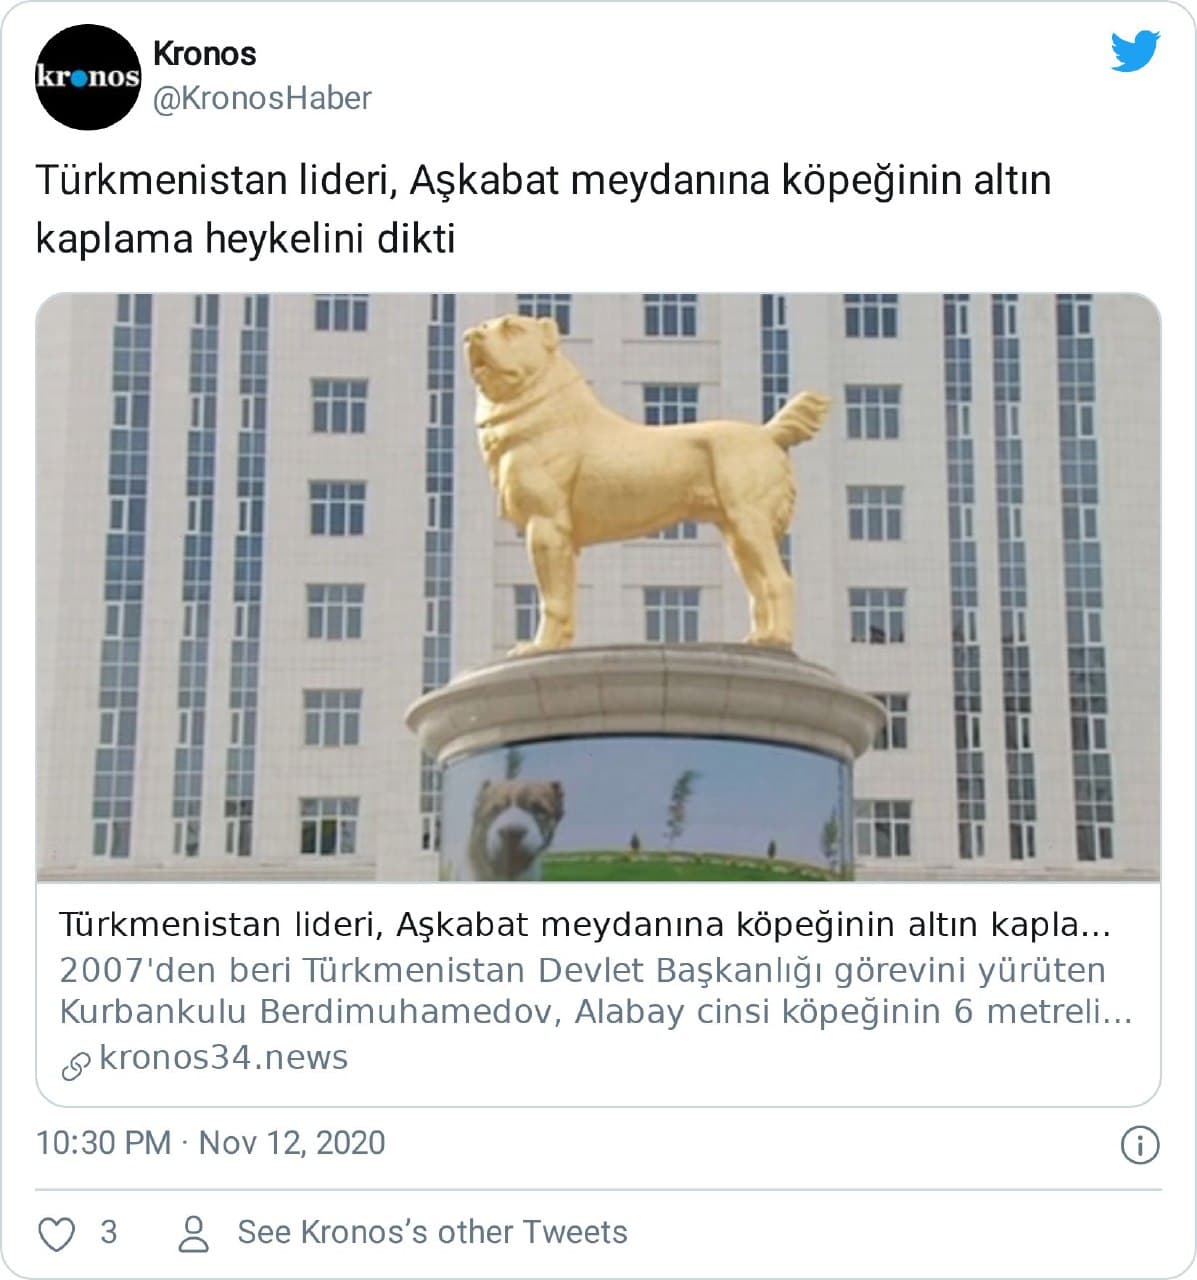Click the Nov 12, 2020 date
The image size is (1197, 1280).
292,1143
